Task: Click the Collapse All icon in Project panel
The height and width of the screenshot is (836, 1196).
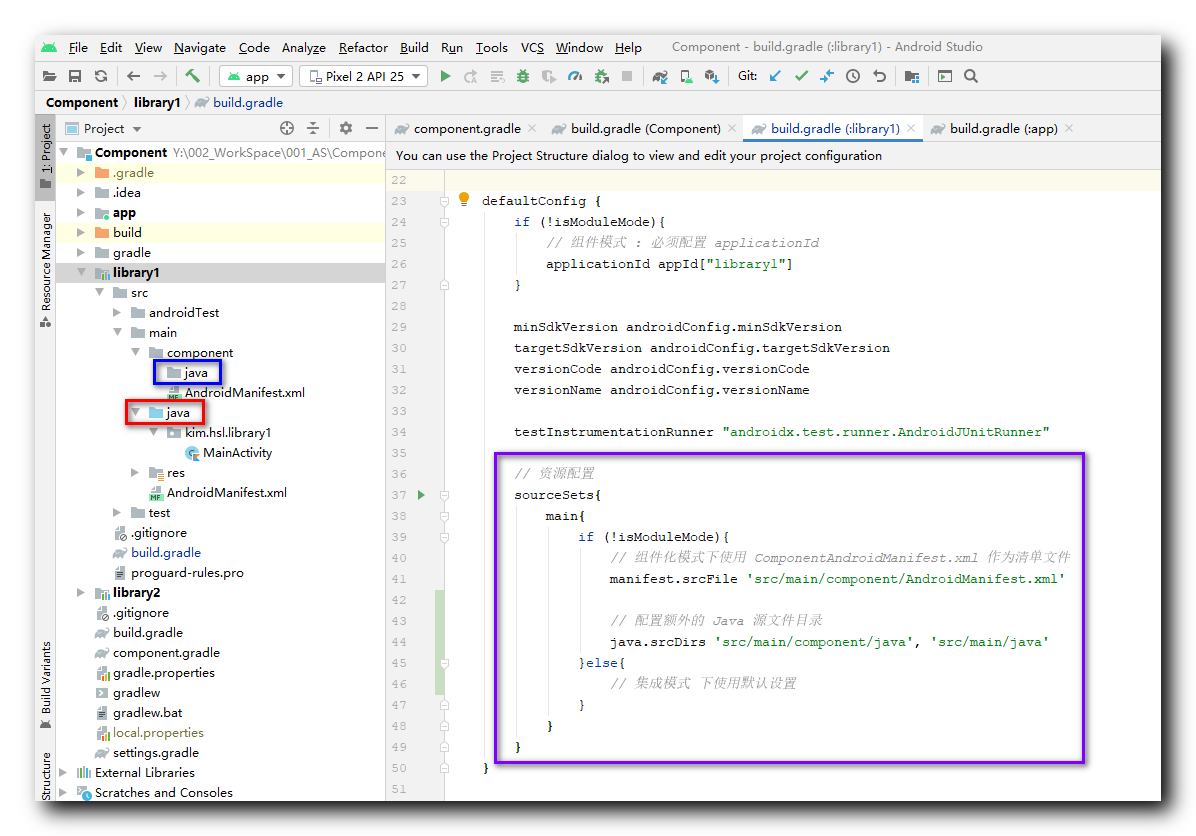Action: 313,128
